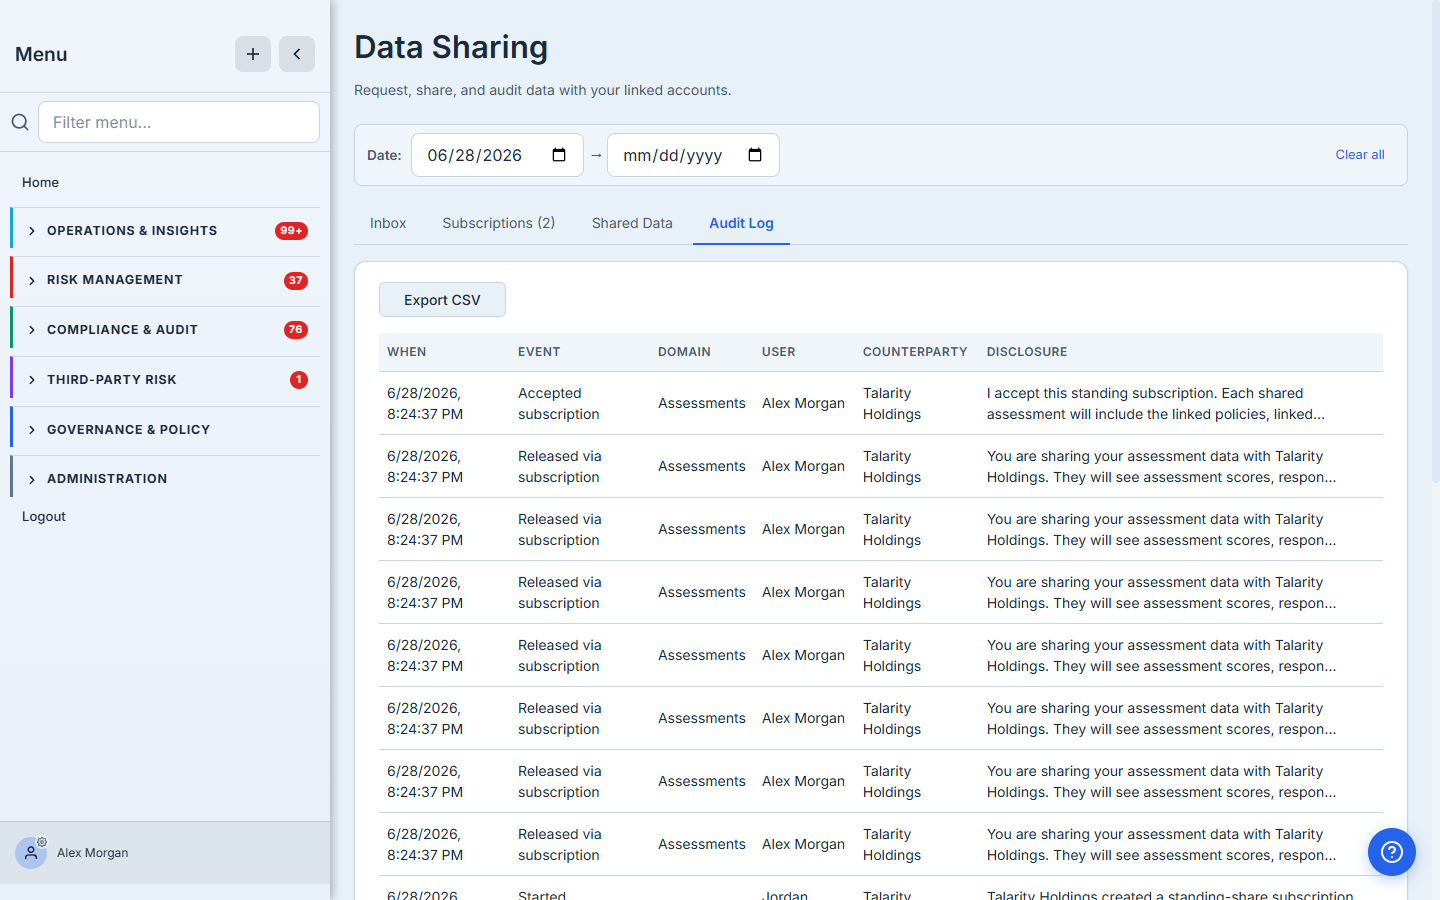Viewport: 1440px width, 900px height.
Task: Open the Administration menu section
Action: [x=166, y=479]
